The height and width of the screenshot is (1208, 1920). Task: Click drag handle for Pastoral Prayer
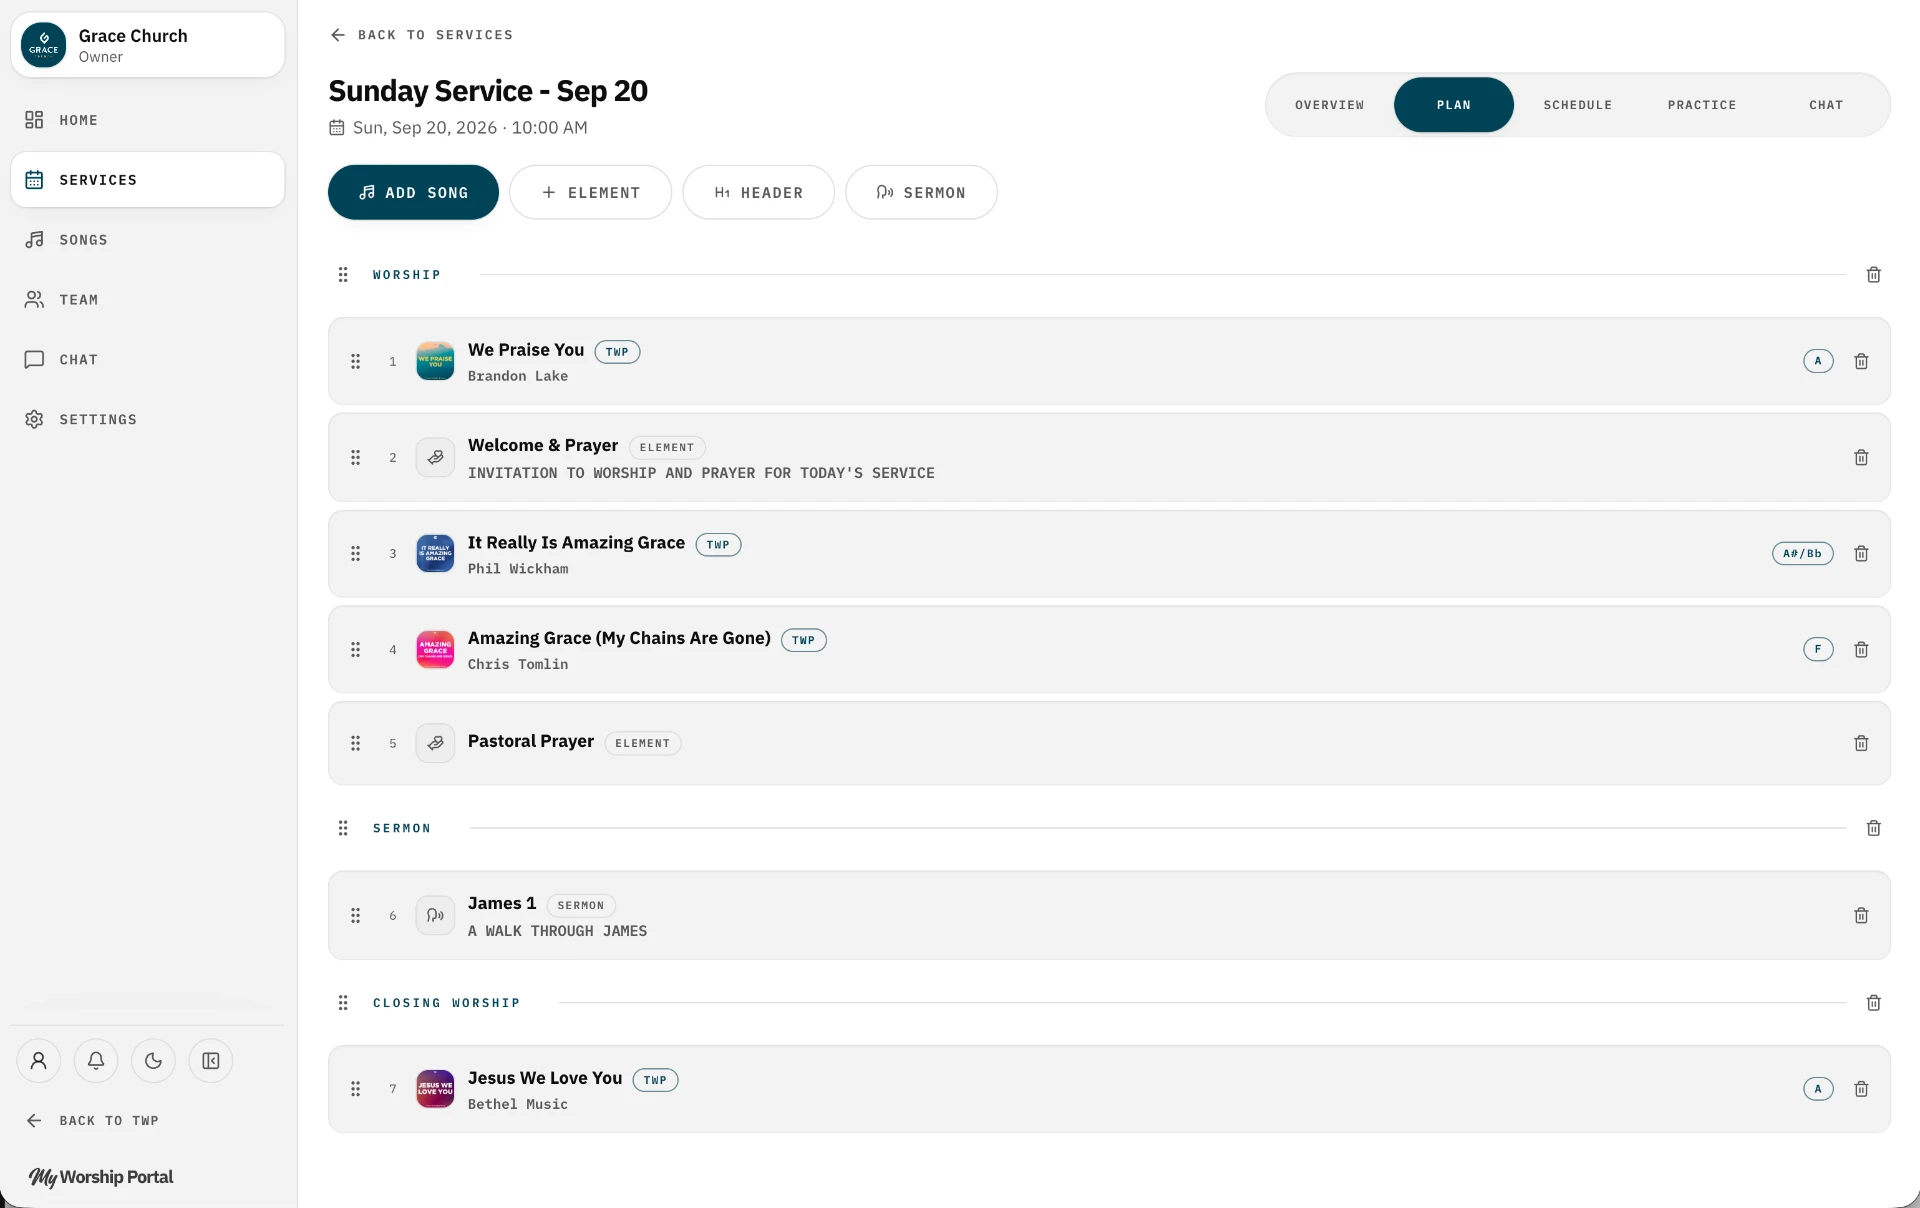pyautogui.click(x=355, y=743)
